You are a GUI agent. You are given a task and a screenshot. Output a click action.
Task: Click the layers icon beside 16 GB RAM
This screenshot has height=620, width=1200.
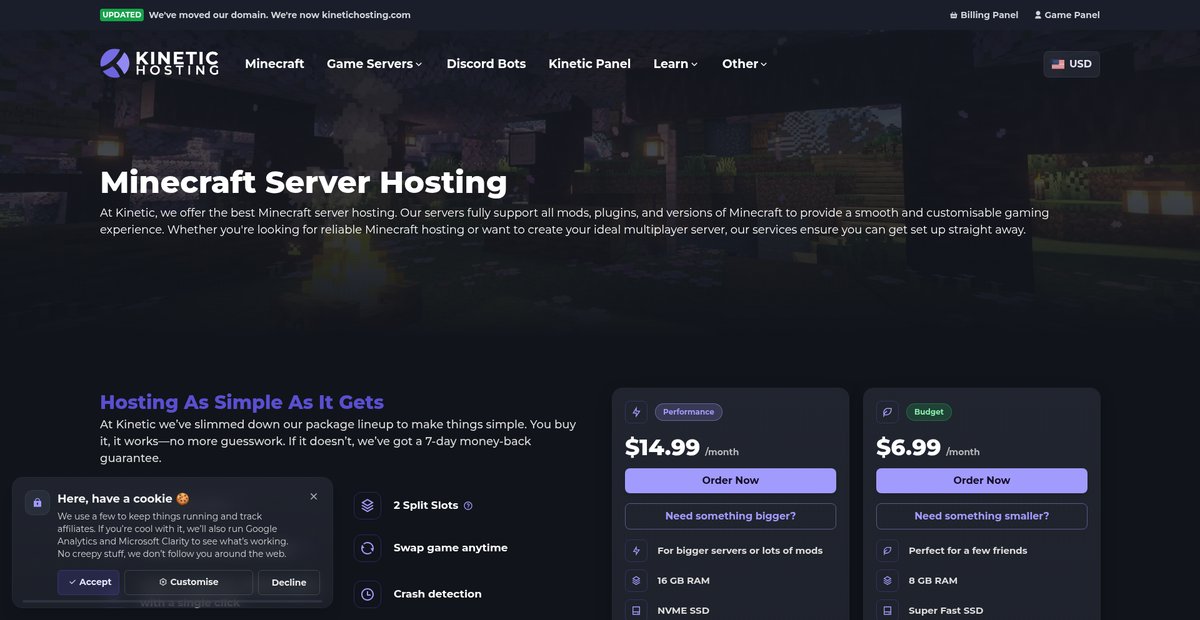636,581
